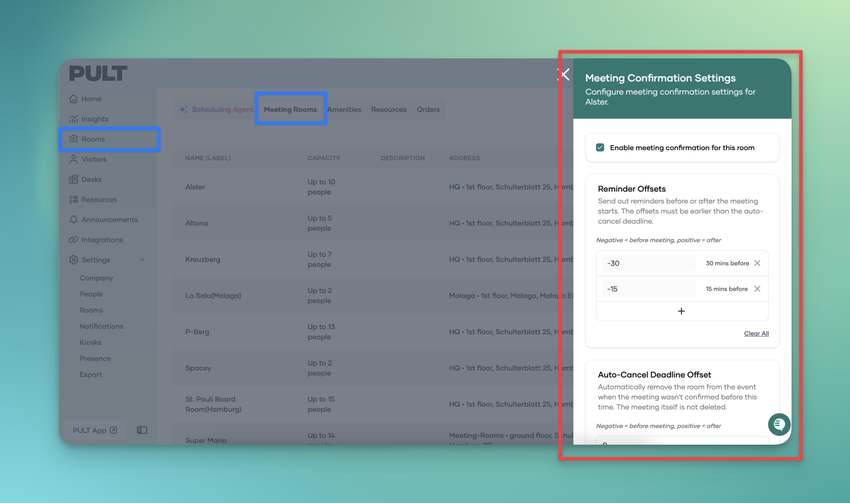The width and height of the screenshot is (850, 503).
Task: Disable meeting confirmation for this room
Action: [x=600, y=148]
